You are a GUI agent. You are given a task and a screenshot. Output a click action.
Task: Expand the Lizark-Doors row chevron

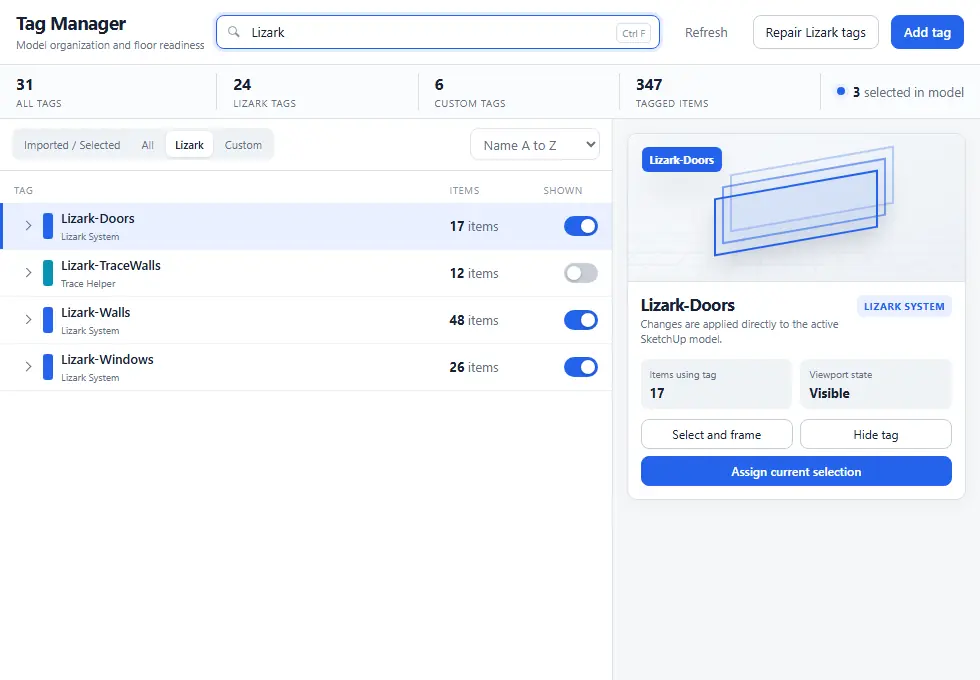point(28,226)
